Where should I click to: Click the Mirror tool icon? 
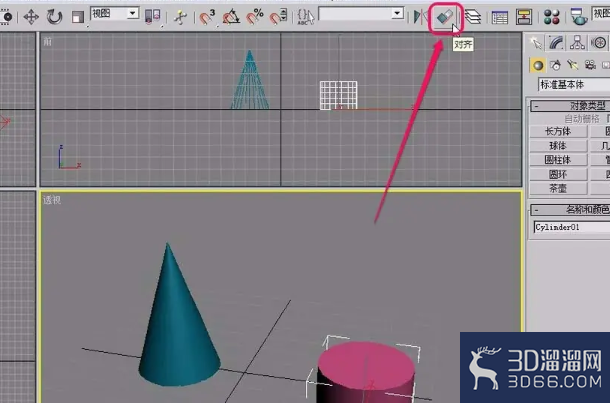click(420, 17)
